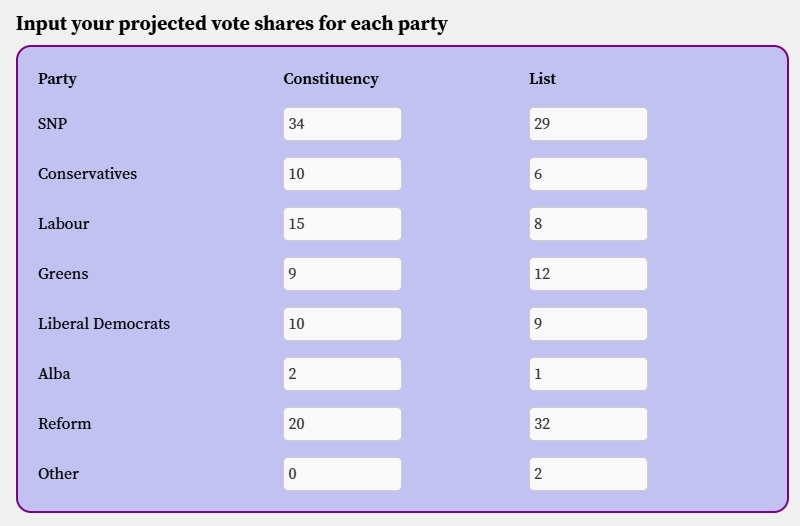Click the Alba Constituency input box

[x=342, y=374]
